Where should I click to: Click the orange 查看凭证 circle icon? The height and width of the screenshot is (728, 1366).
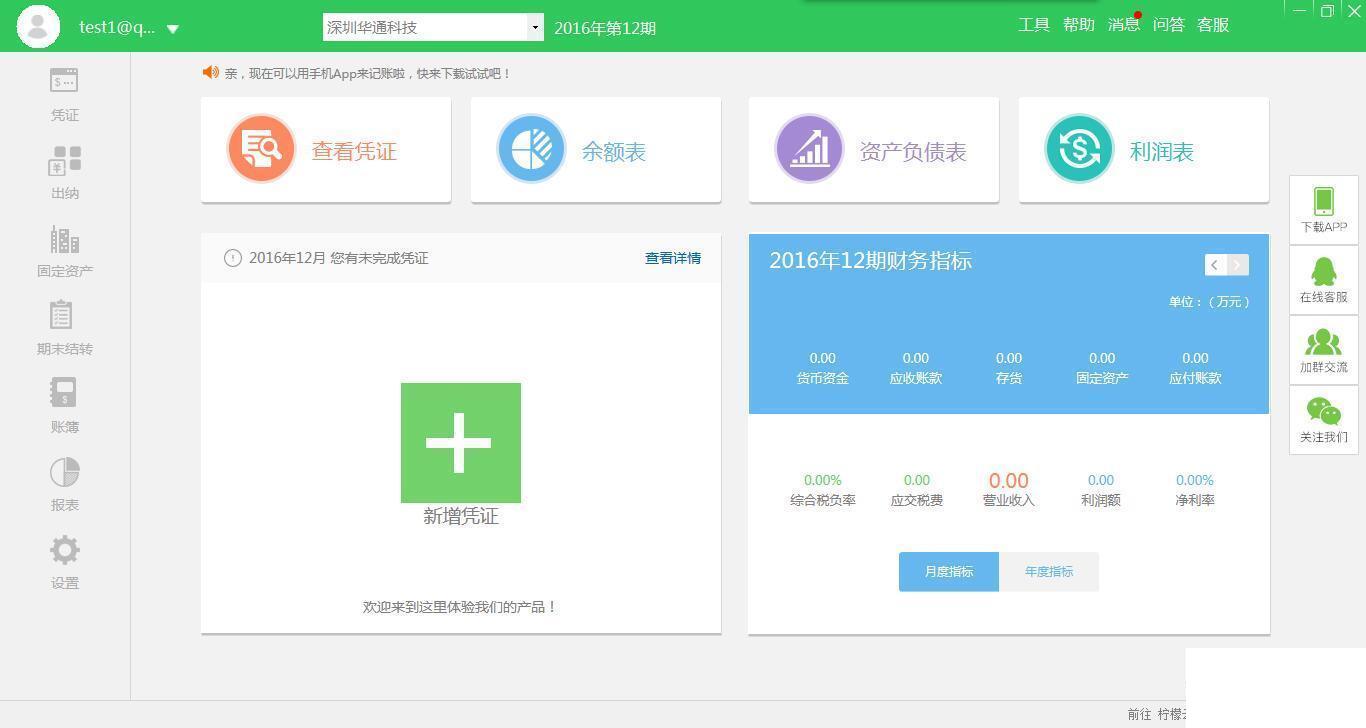pyautogui.click(x=261, y=149)
